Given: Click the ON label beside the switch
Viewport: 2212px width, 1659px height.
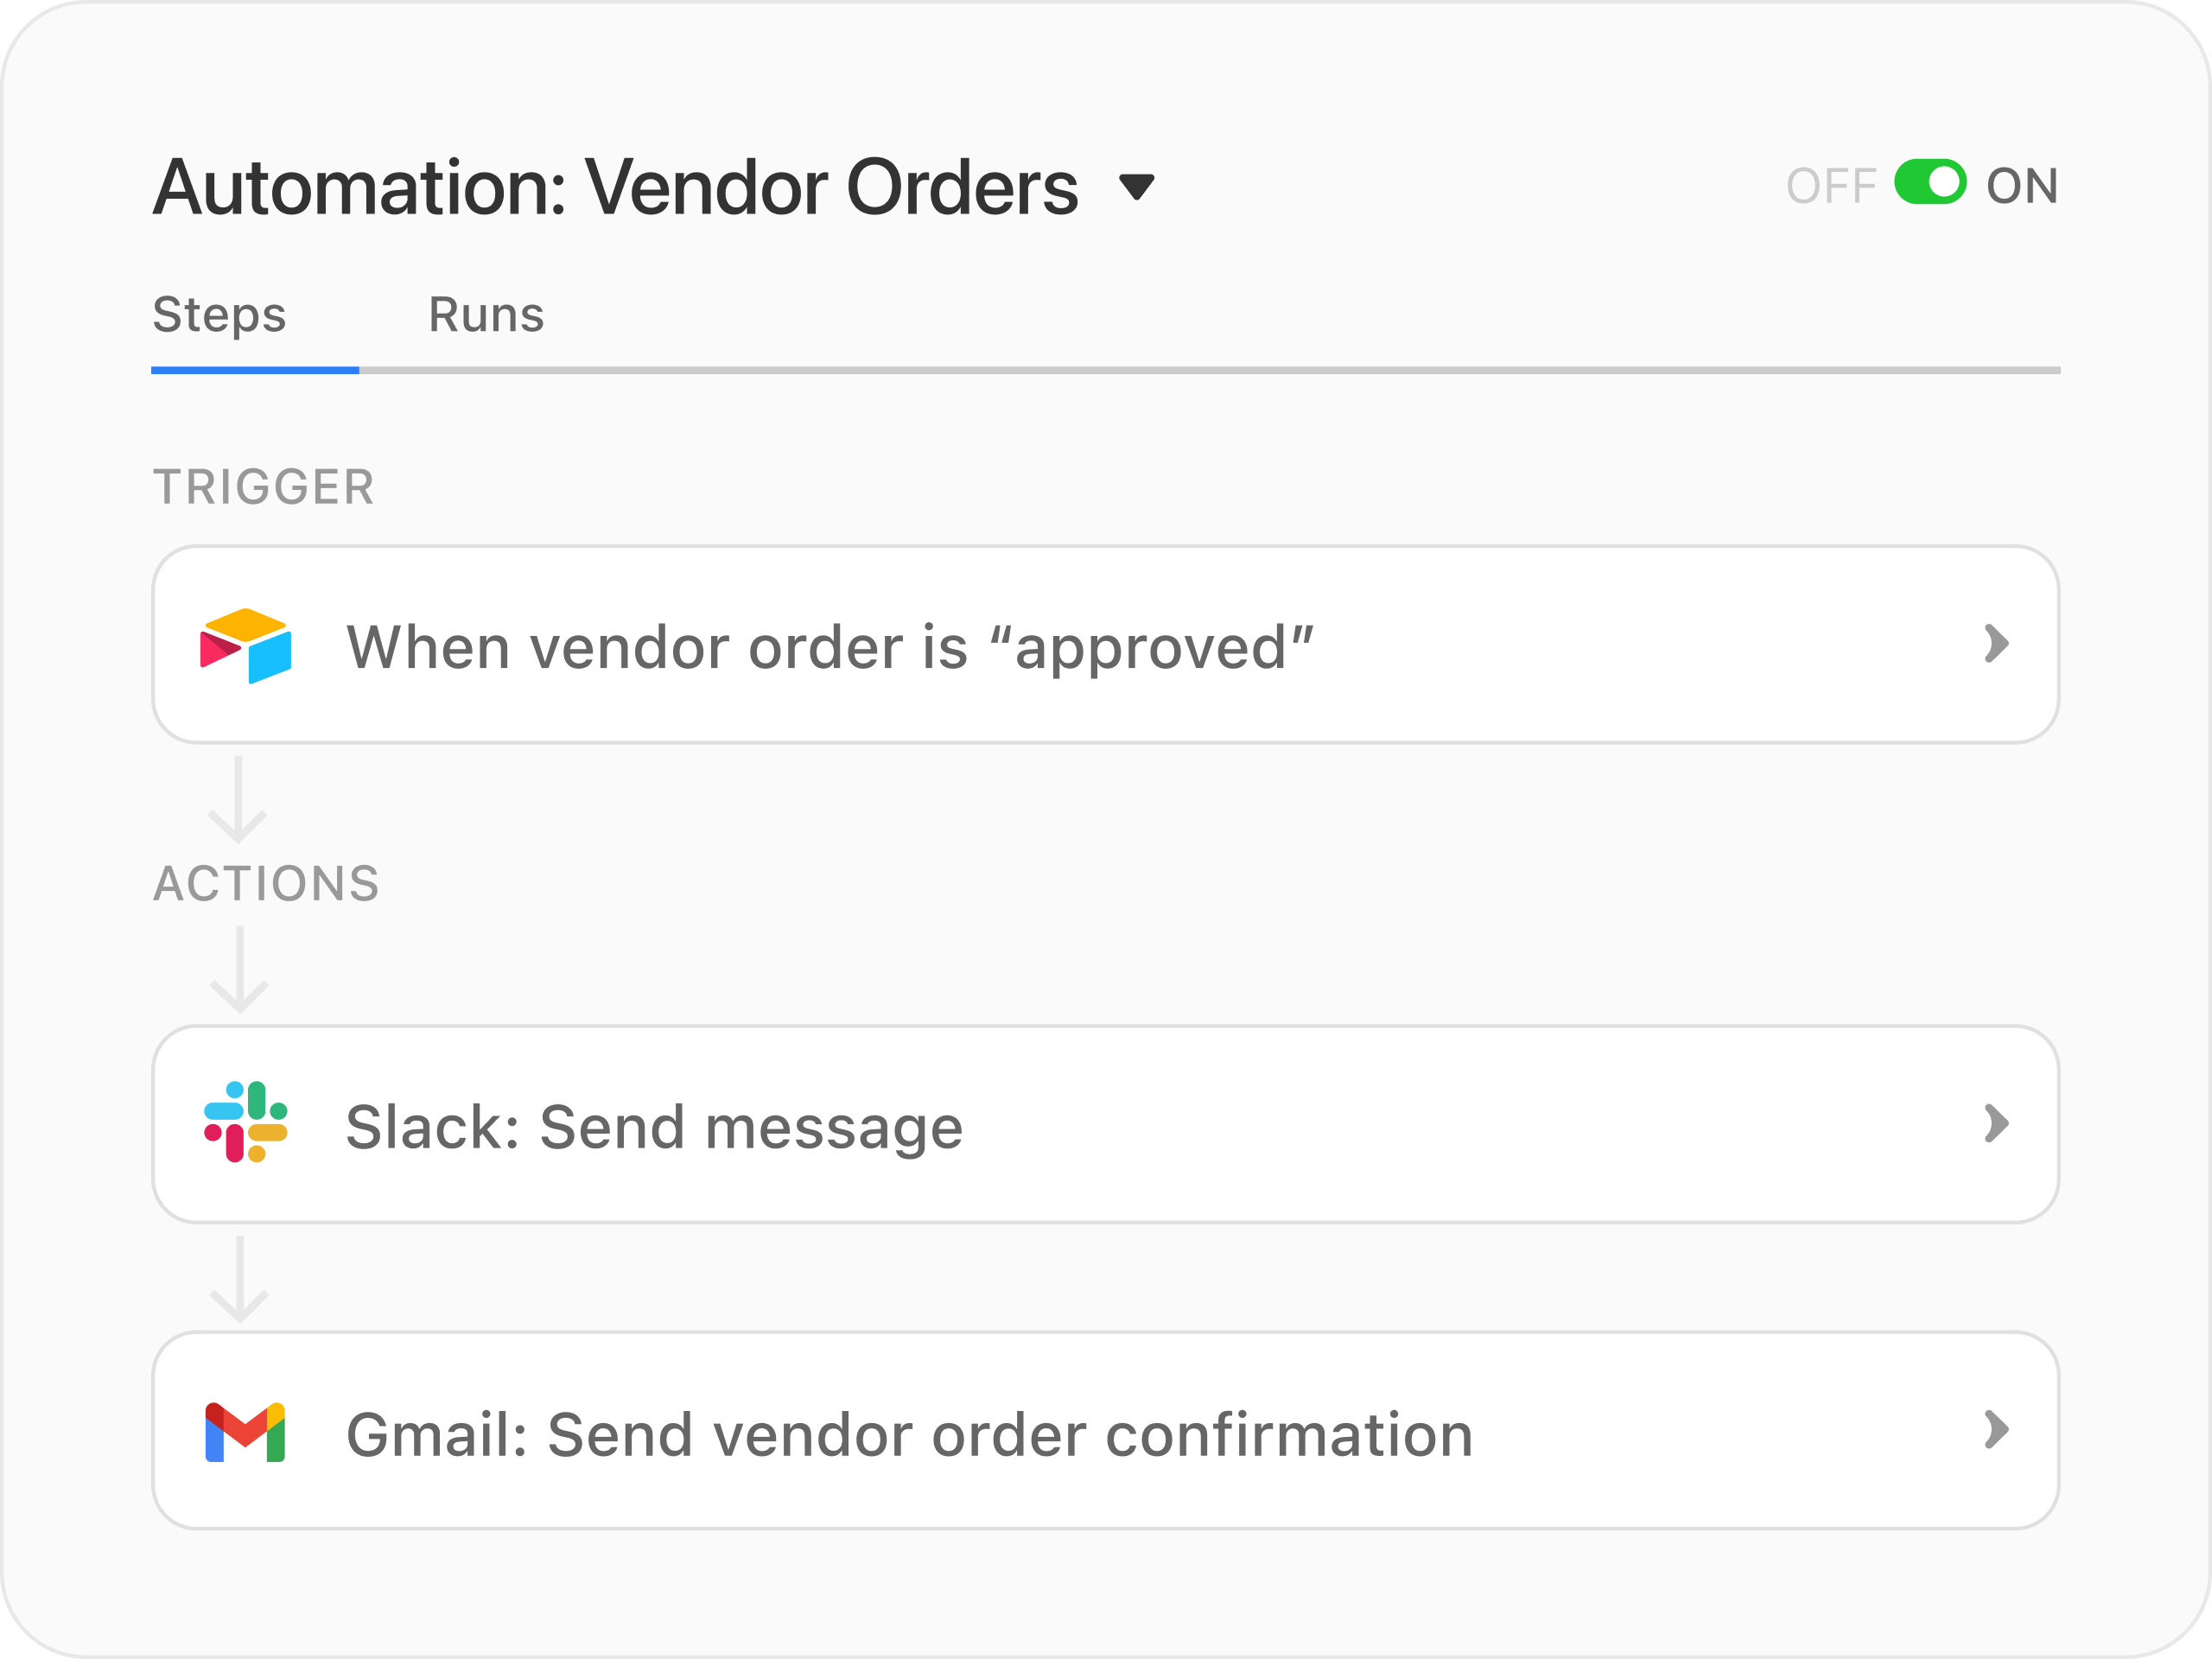Looking at the screenshot, I should tap(2021, 186).
